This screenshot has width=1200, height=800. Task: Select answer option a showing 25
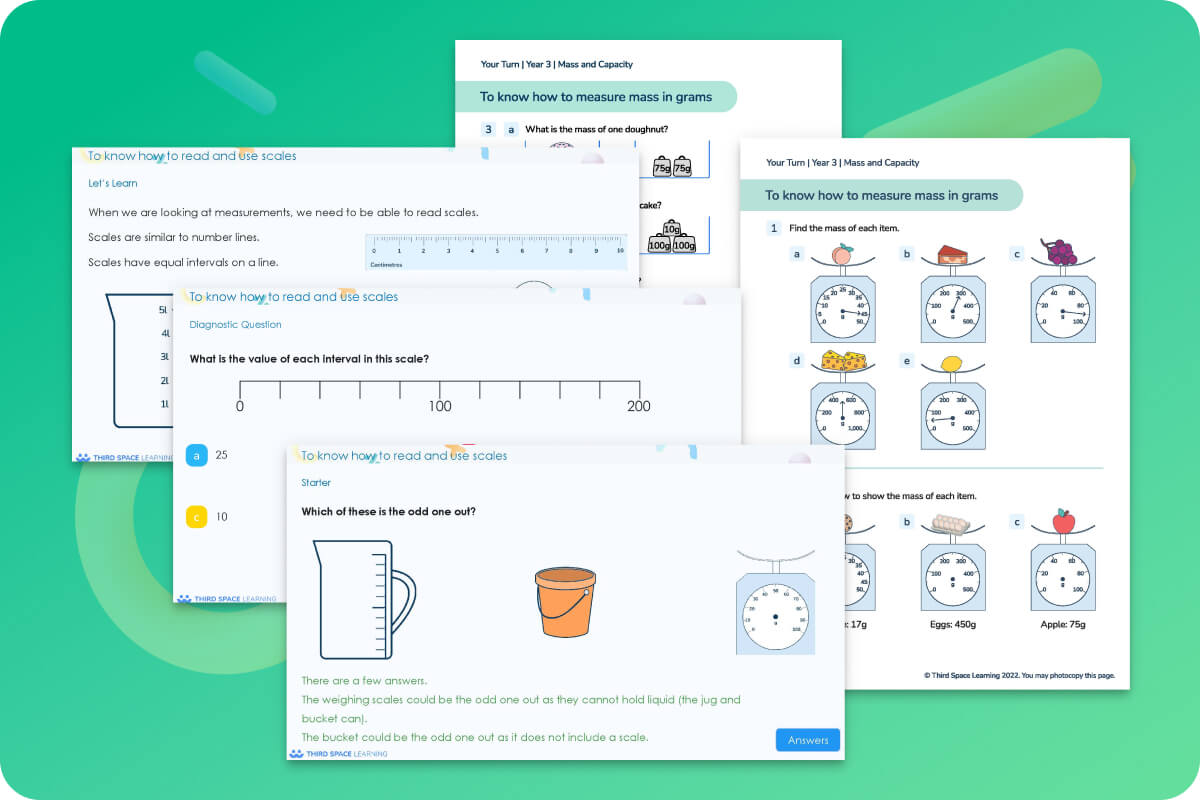click(197, 454)
